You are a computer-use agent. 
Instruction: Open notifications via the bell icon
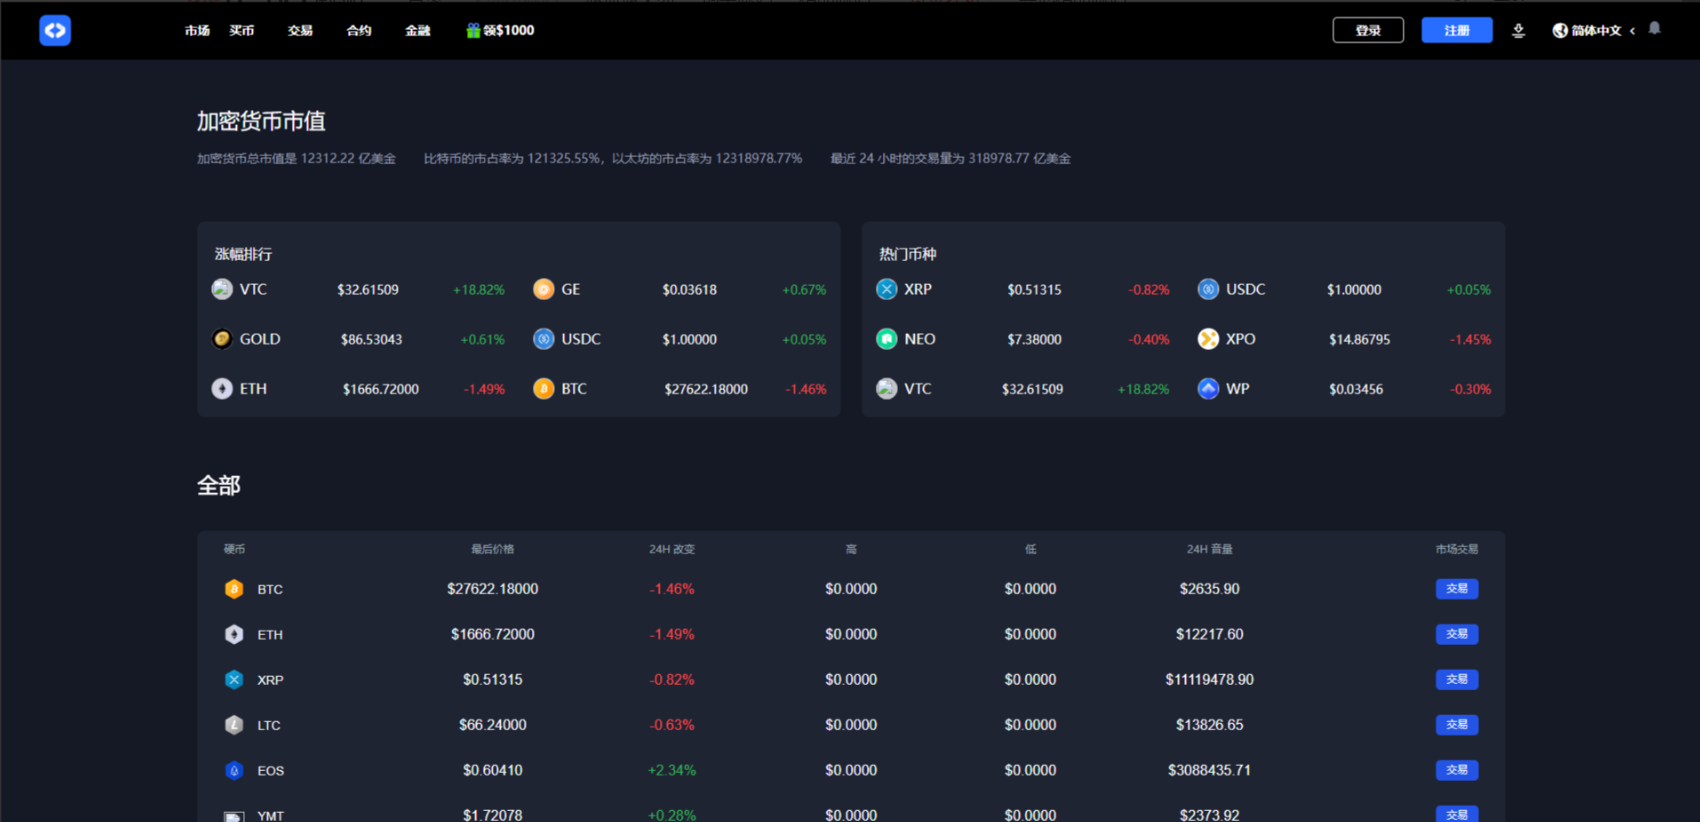[1654, 29]
